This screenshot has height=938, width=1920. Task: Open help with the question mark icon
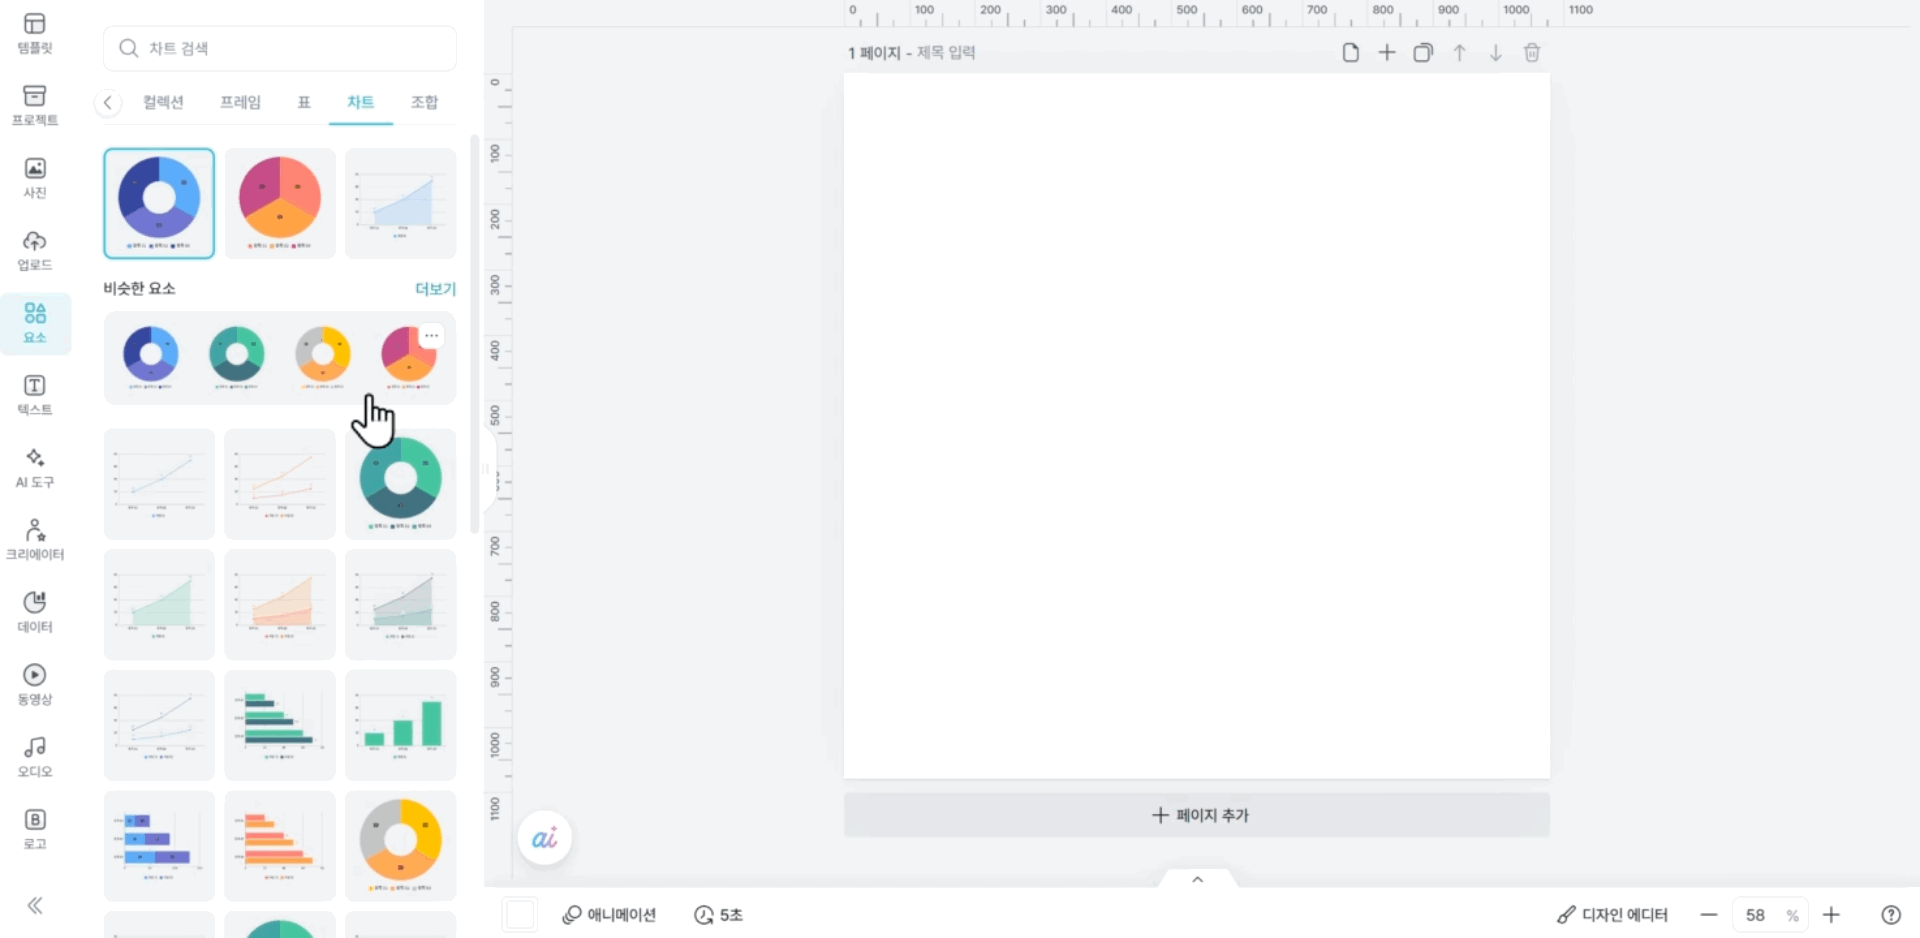click(x=1891, y=915)
